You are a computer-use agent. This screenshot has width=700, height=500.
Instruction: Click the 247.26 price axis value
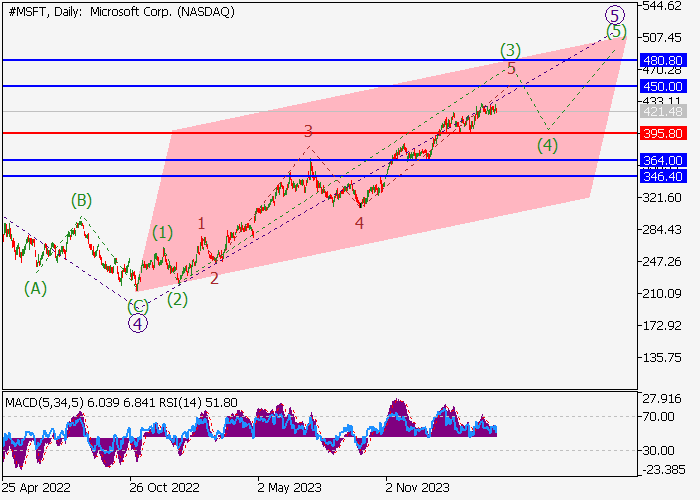[662, 262]
